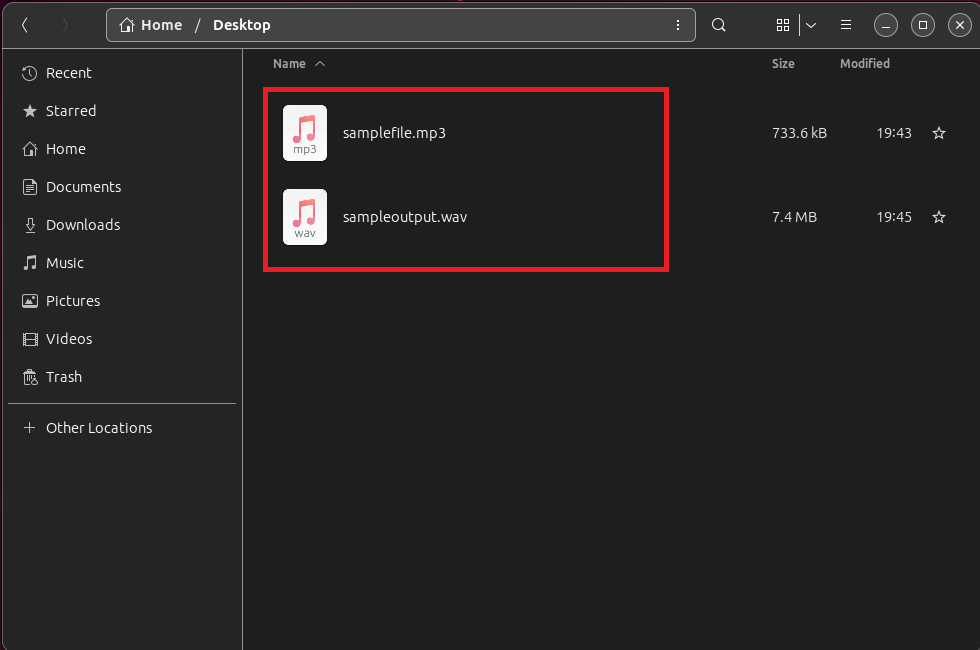Screen dimensions: 980x650
Task: Open the Documents folder
Action: coord(83,186)
